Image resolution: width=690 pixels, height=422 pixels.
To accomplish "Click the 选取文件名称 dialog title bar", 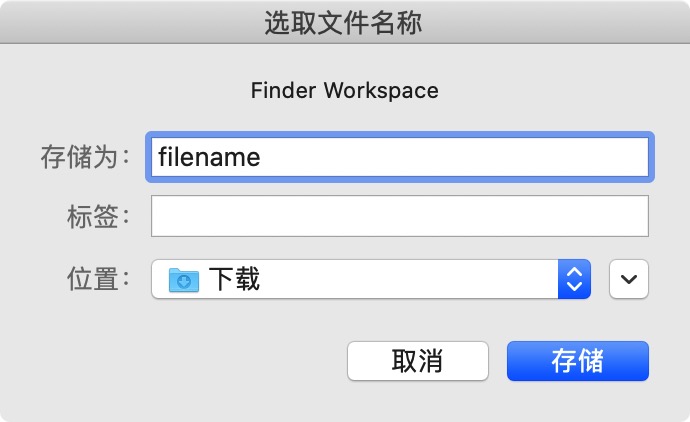I will [344, 24].
